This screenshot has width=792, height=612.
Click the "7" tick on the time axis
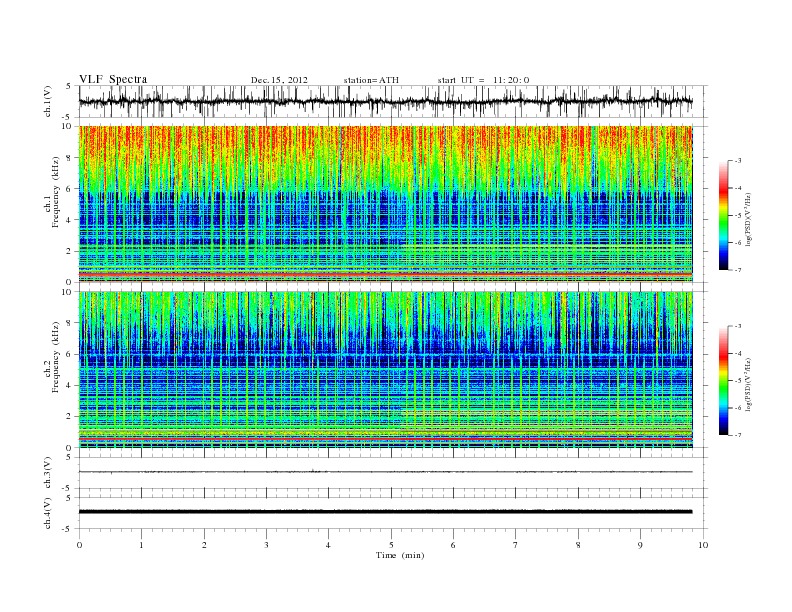coord(516,545)
